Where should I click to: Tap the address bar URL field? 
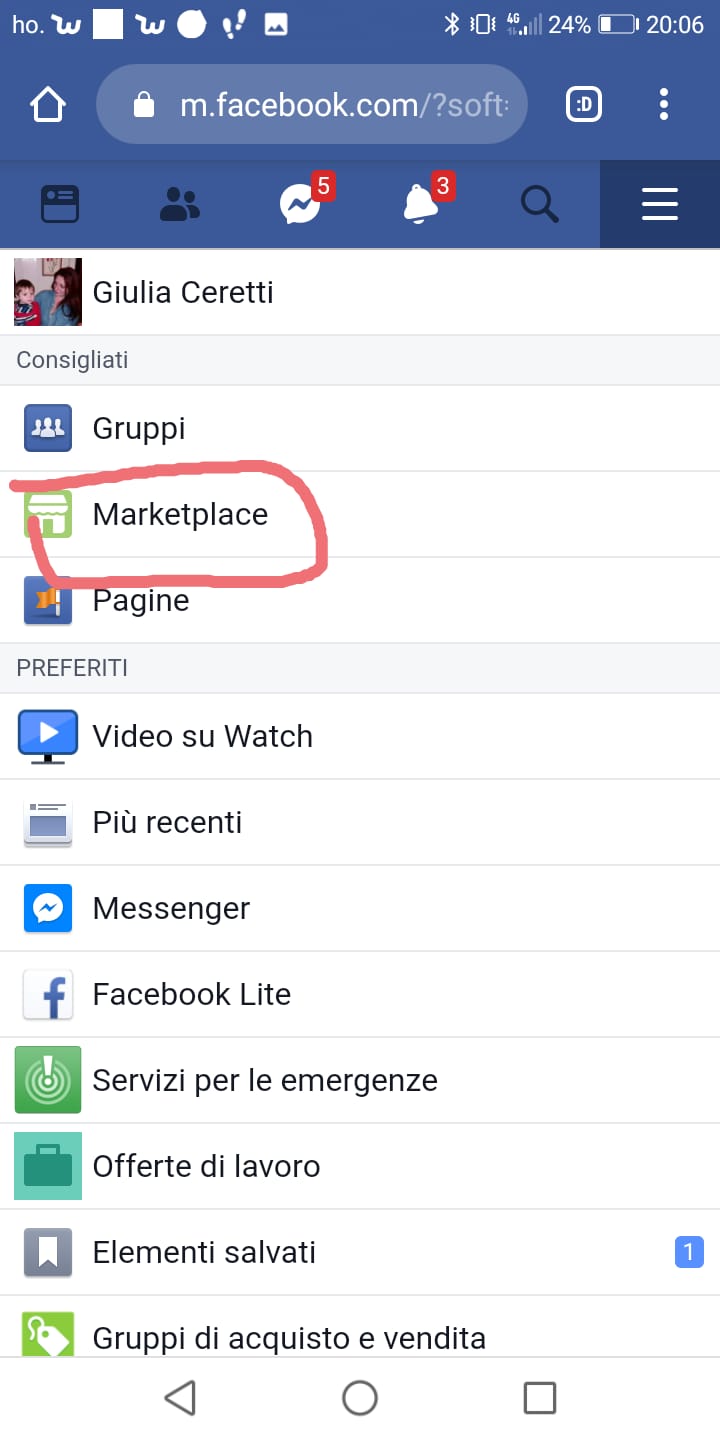pyautogui.click(x=312, y=104)
